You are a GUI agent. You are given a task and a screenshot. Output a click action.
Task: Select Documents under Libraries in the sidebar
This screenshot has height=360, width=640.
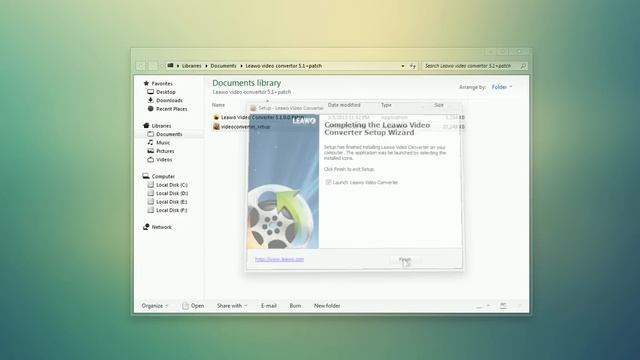(x=169, y=134)
